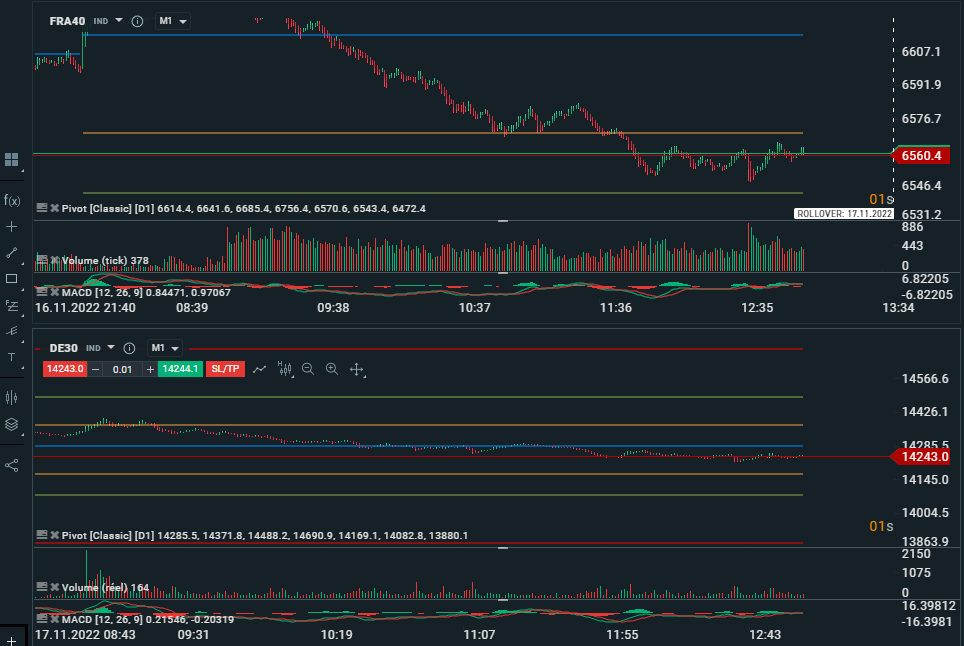Viewport: 964px width, 646px height.
Task: Open the FRA40 M1 timeframe dropdown
Action: click(172, 21)
